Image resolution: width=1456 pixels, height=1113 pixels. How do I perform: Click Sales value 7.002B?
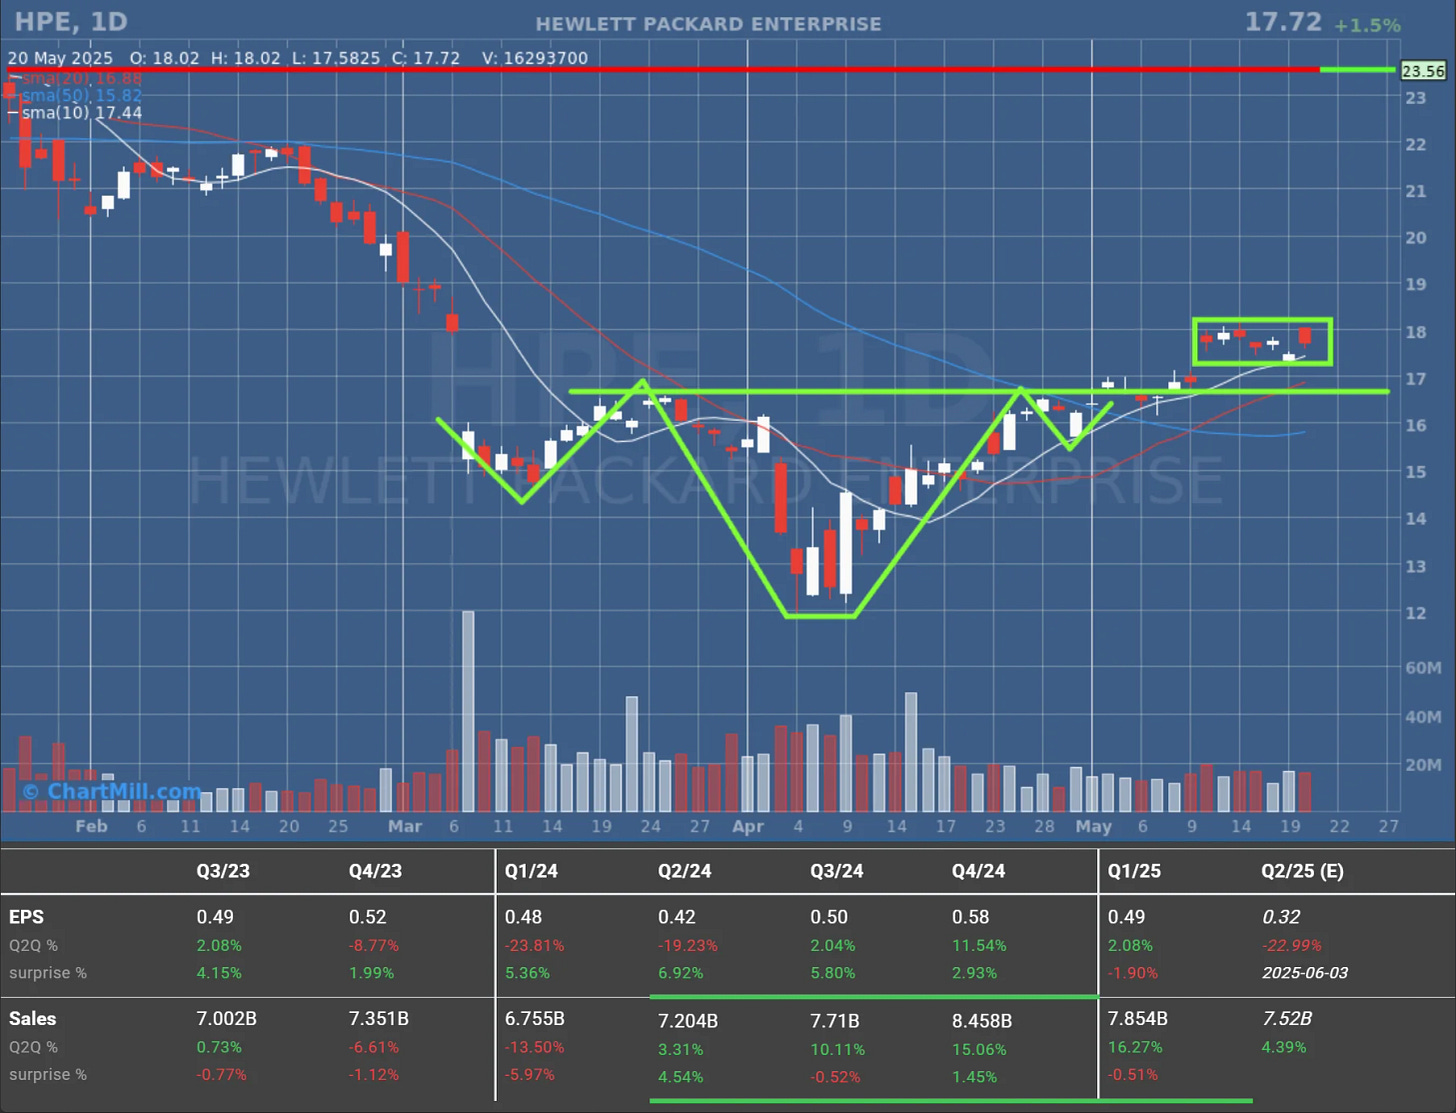[x=226, y=1019]
